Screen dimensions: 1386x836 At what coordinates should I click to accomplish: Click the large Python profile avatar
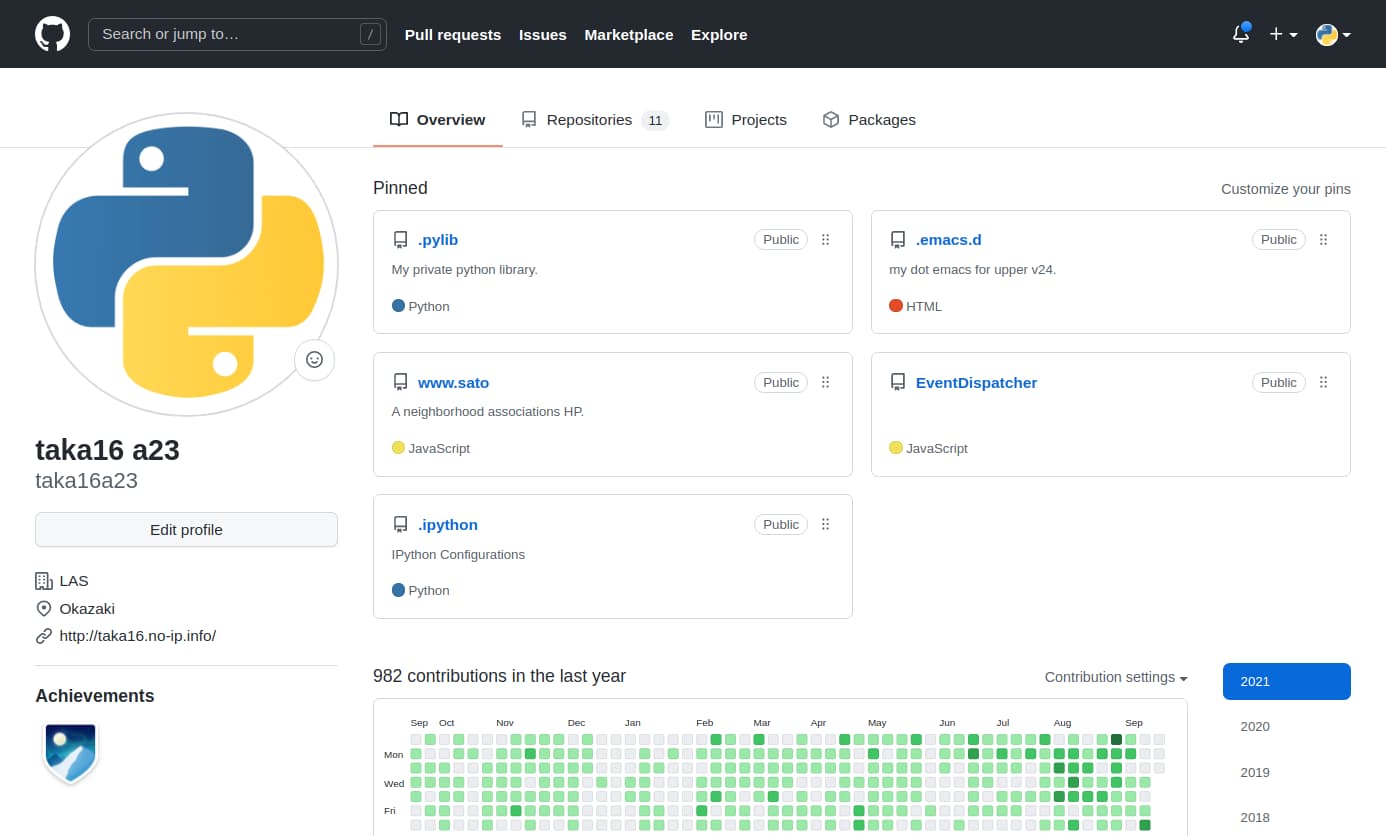click(187, 264)
